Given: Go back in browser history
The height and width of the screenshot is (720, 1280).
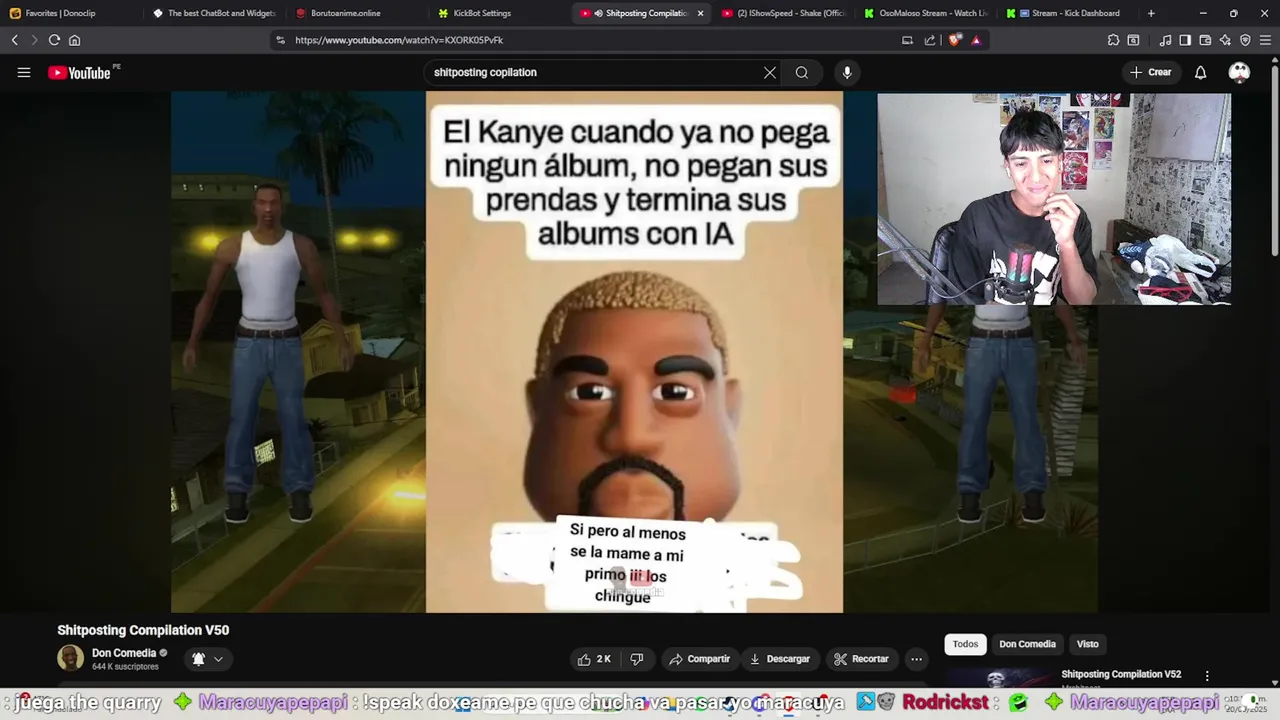Looking at the screenshot, I should click(x=15, y=40).
